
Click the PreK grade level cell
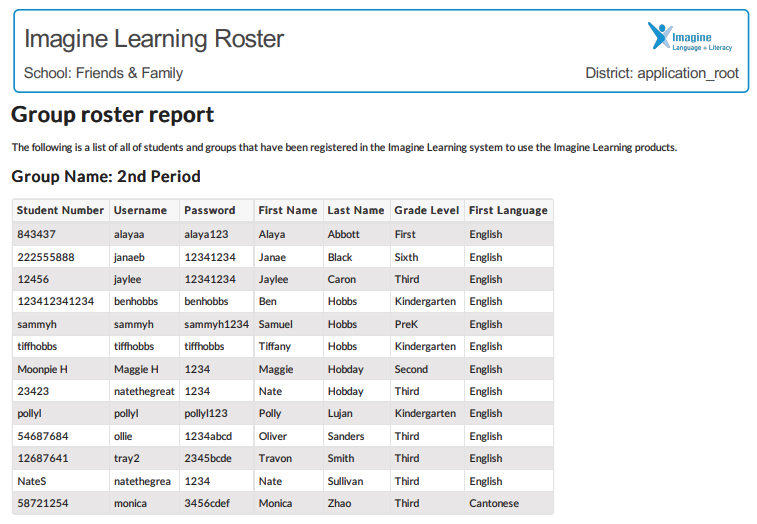(406, 324)
